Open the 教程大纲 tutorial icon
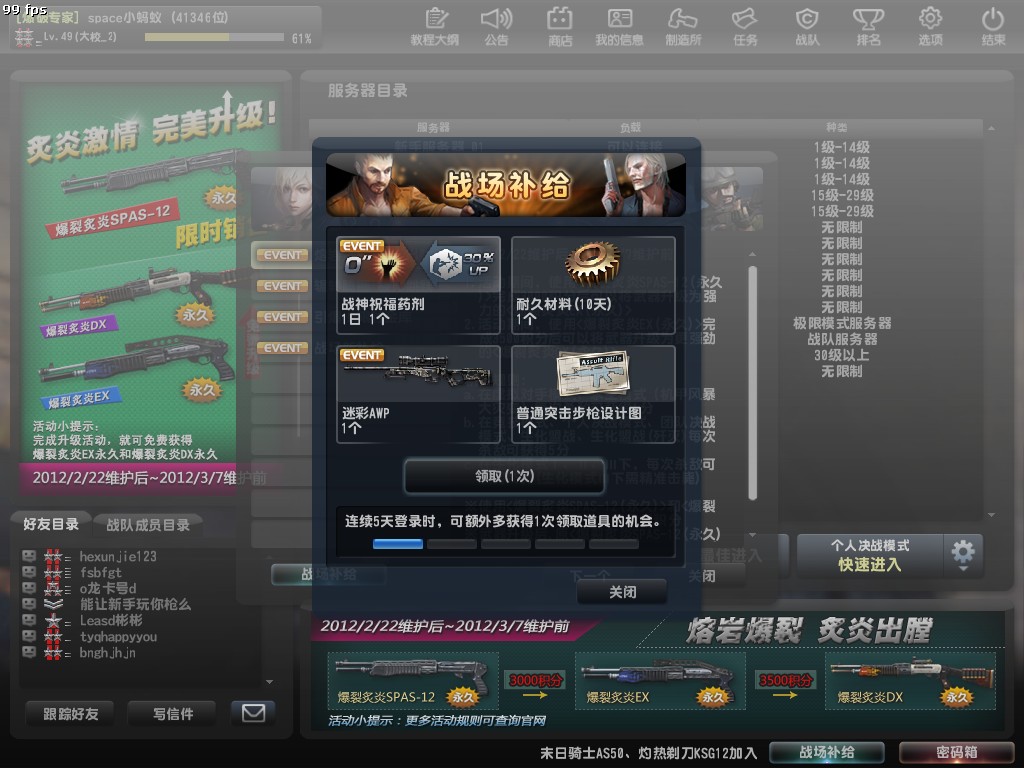The width and height of the screenshot is (1024, 768). point(435,27)
